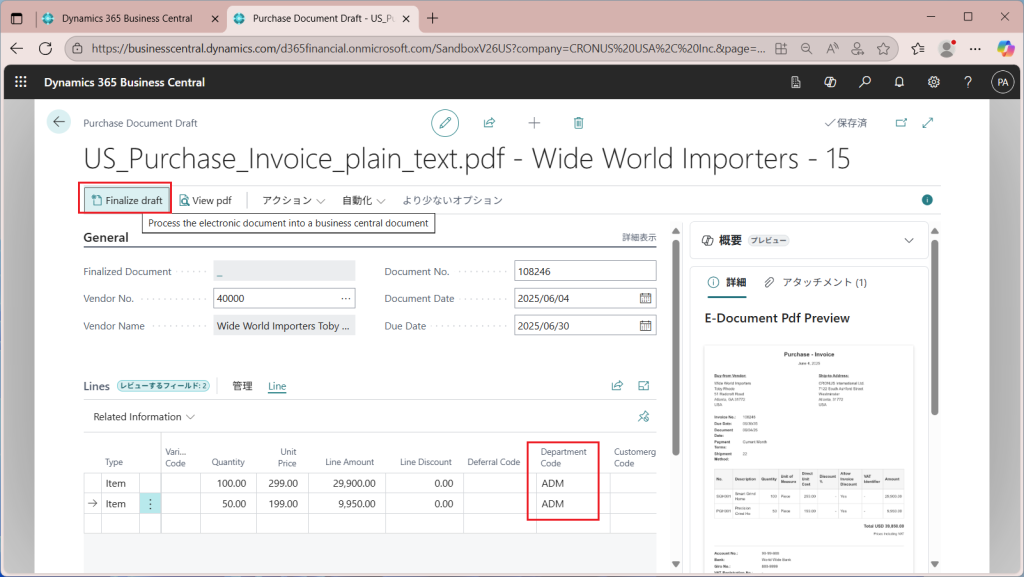This screenshot has width=1024, height=577.
Task: Click the edit pencil icon
Action: [445, 123]
